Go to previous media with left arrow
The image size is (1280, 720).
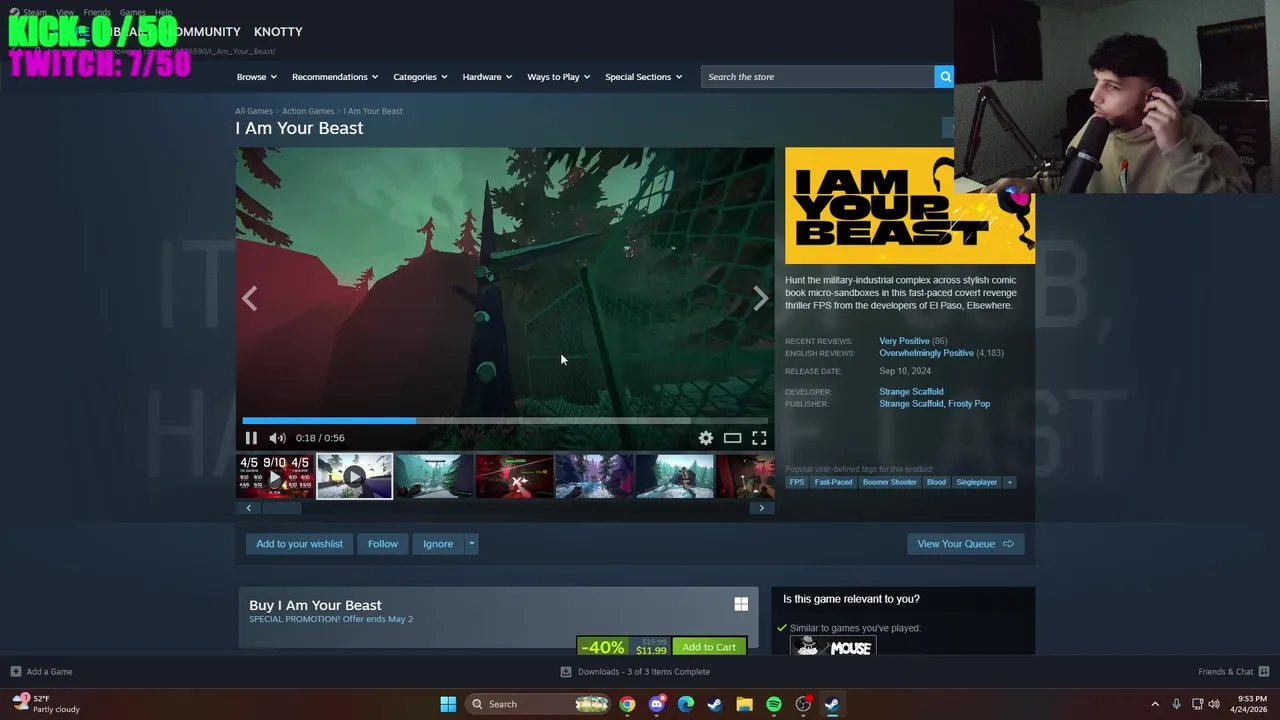(x=250, y=298)
